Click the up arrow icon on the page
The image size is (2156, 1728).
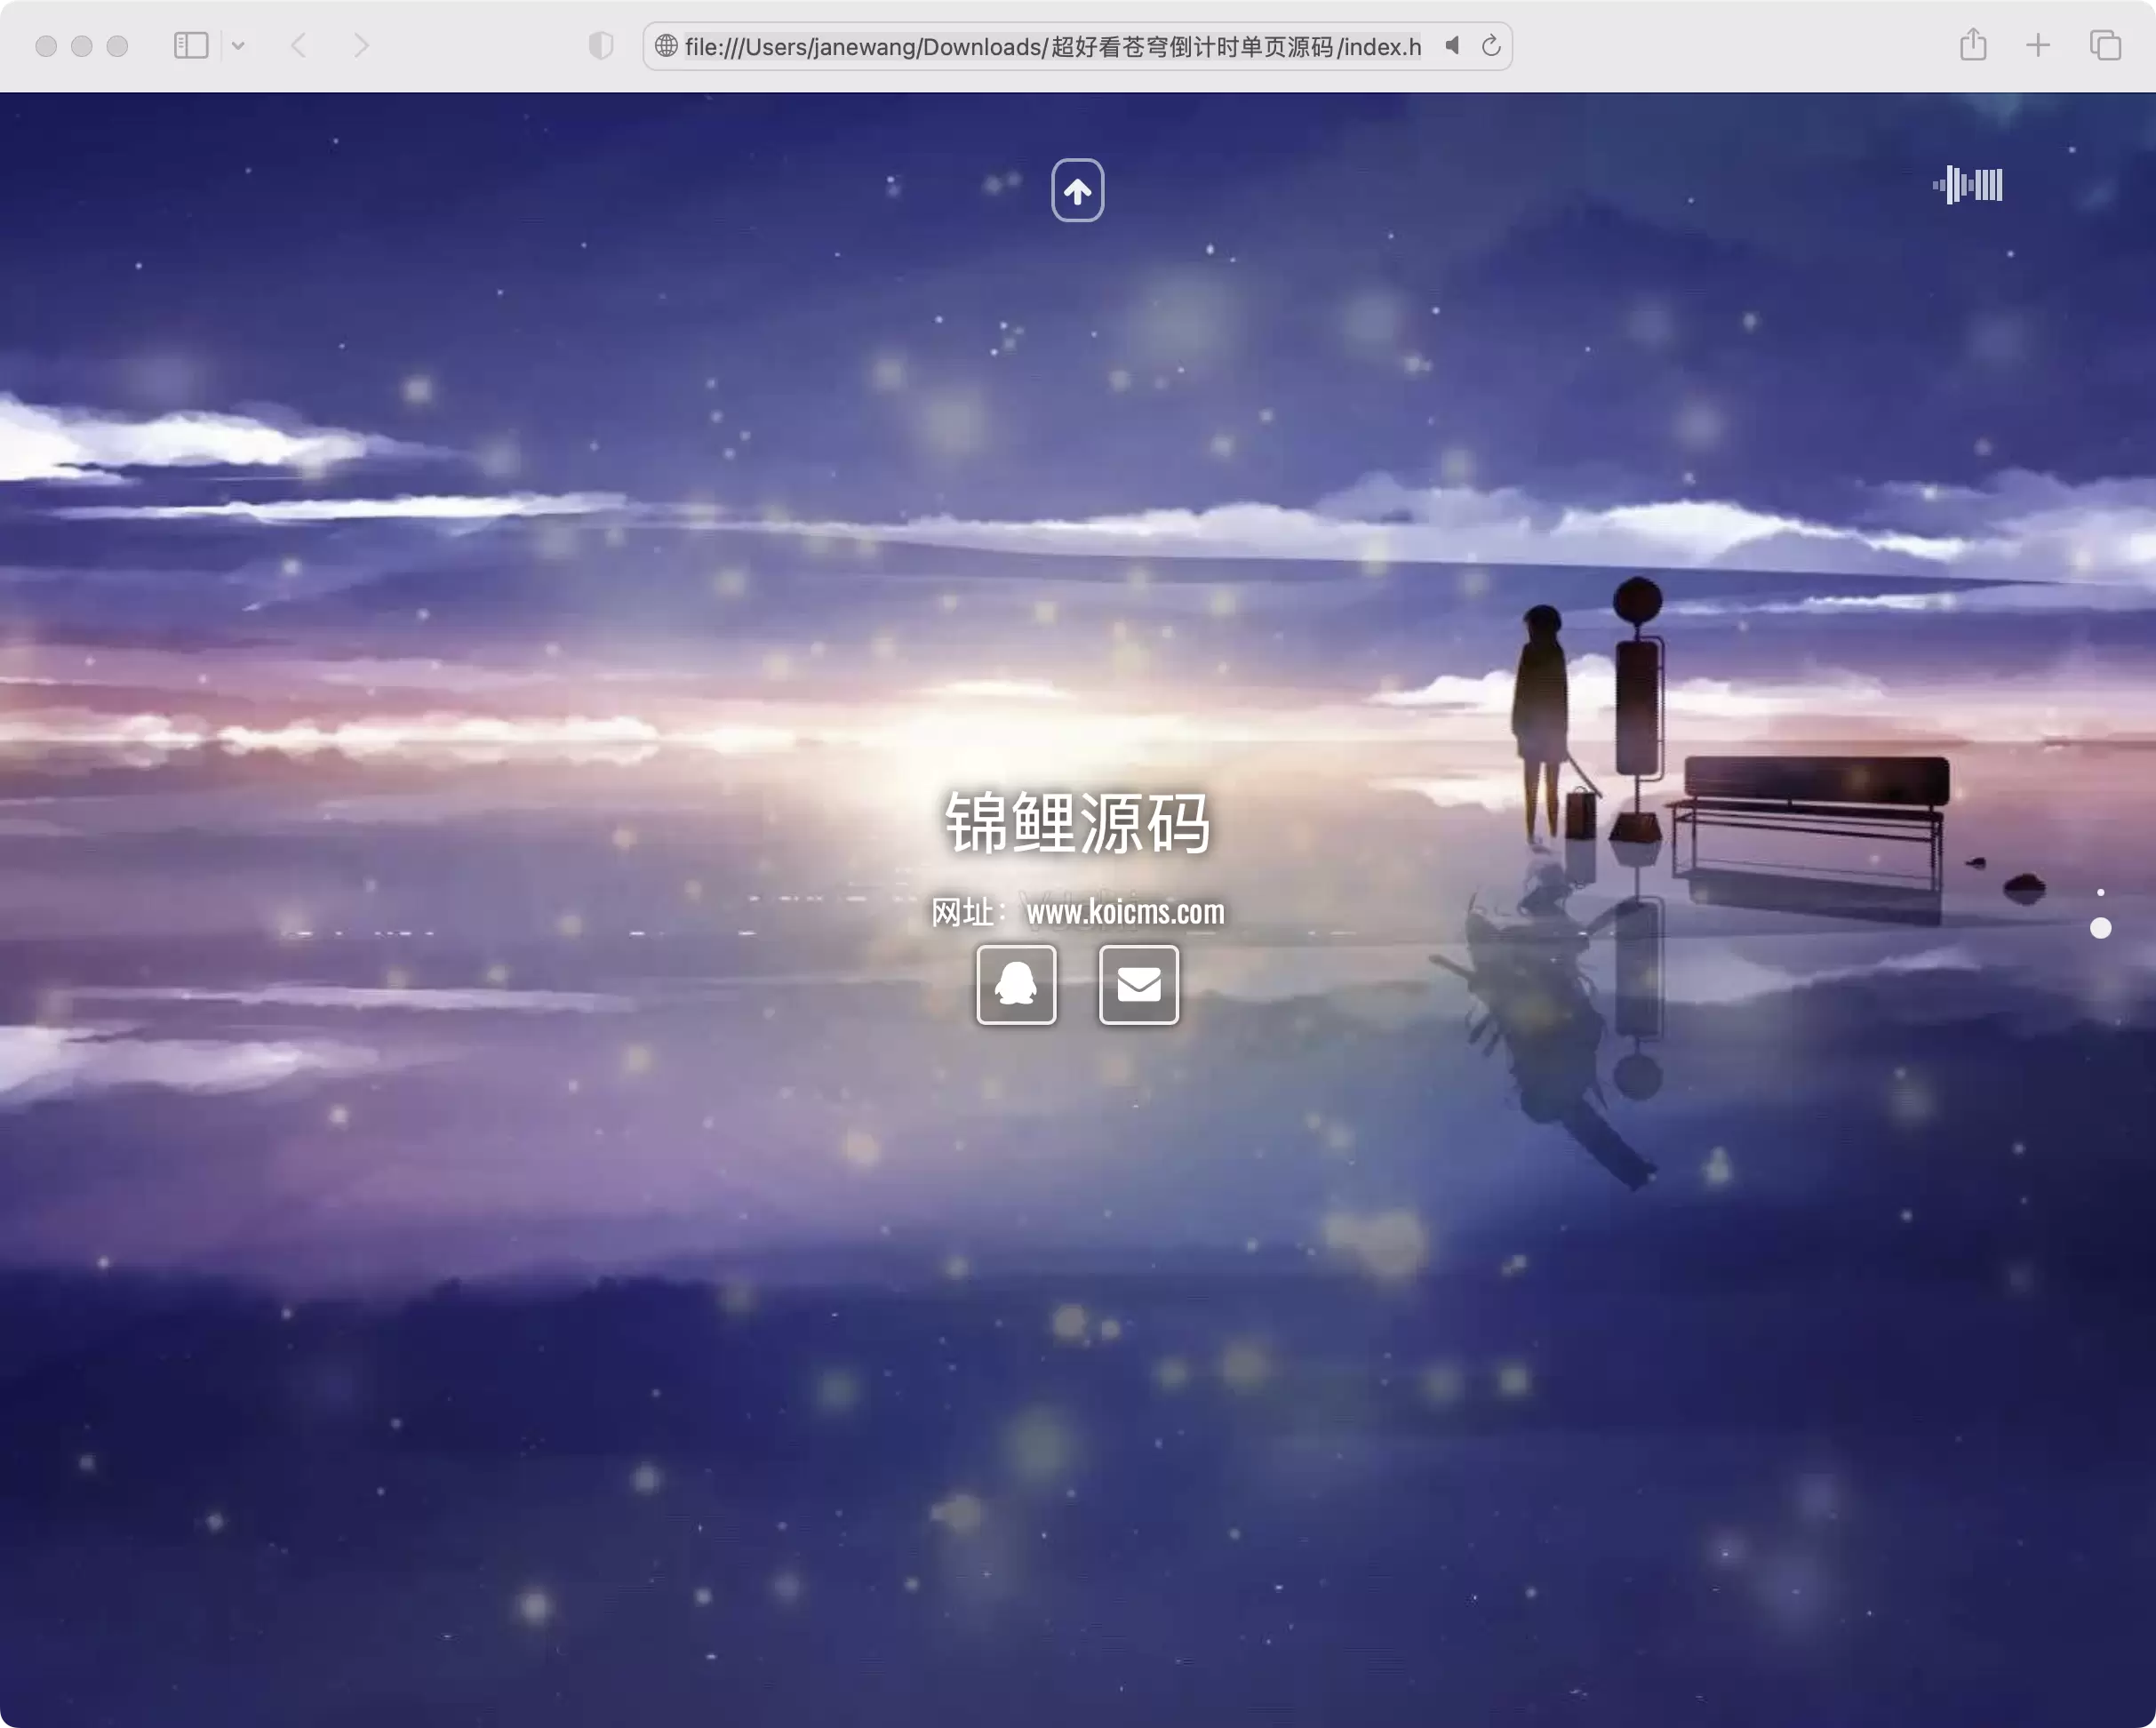pyautogui.click(x=1077, y=190)
